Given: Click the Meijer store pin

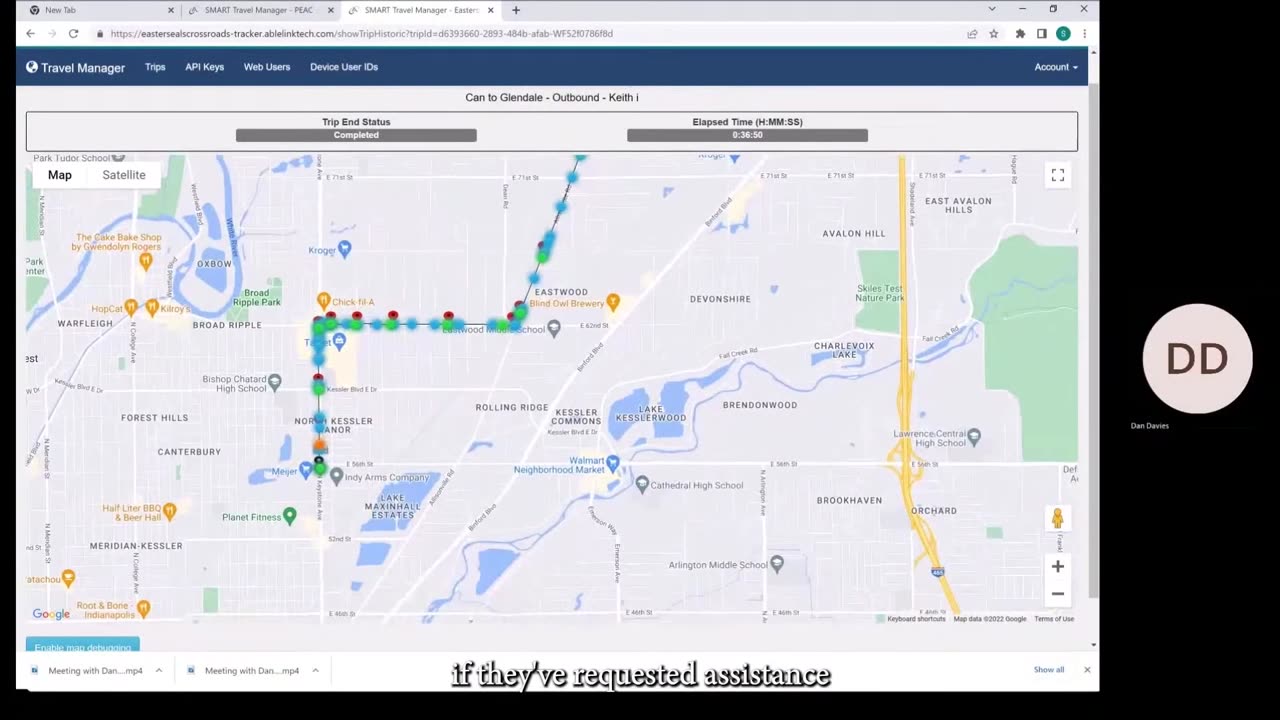Looking at the screenshot, I should (305, 469).
